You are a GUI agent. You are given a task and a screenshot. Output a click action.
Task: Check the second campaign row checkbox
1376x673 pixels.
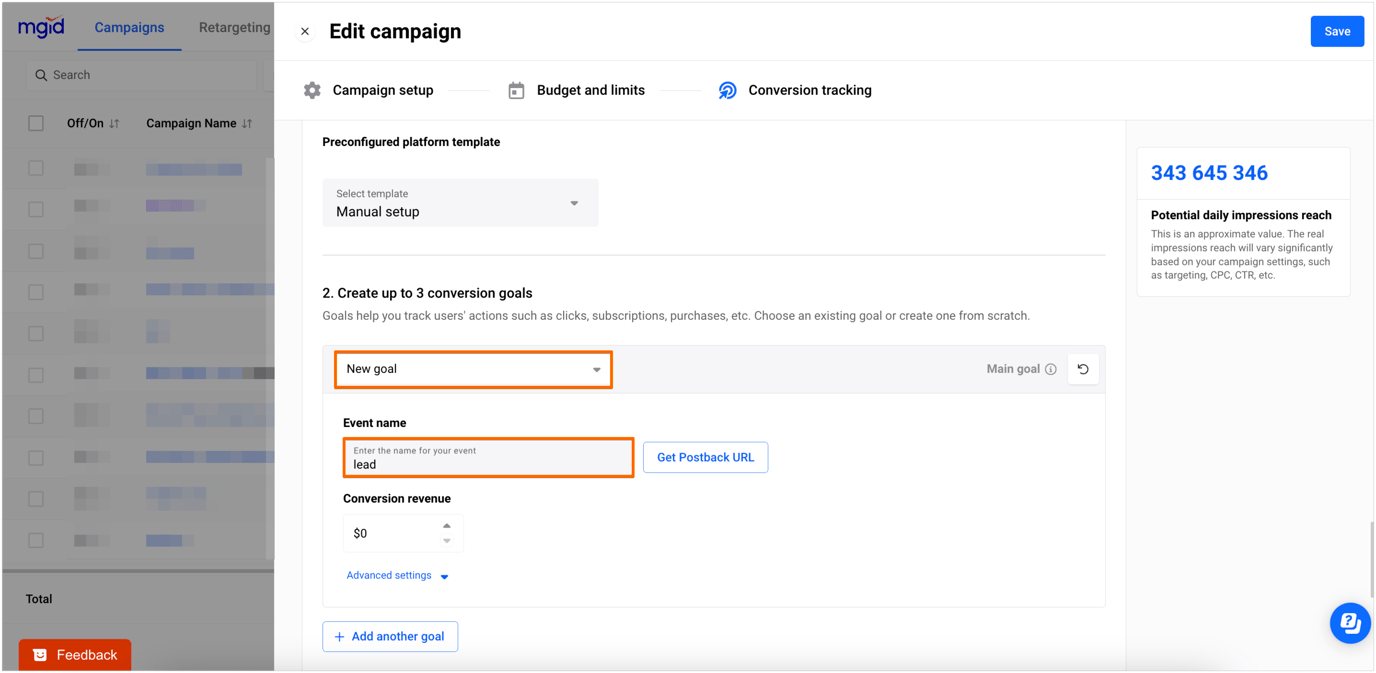point(36,208)
